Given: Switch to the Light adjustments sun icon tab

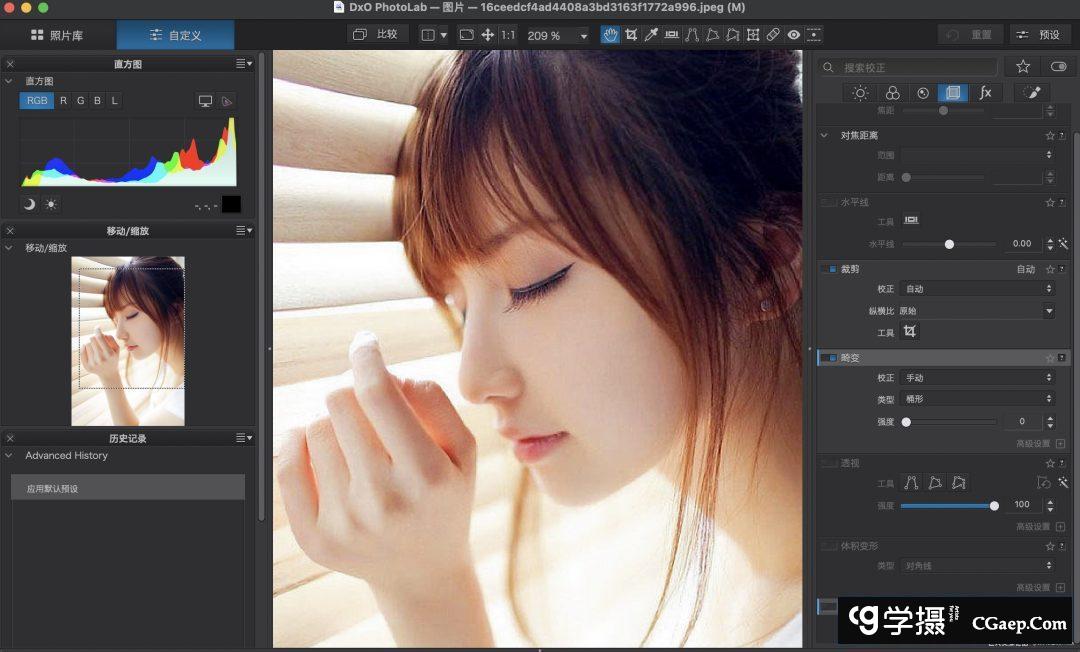Looking at the screenshot, I should (x=859, y=92).
